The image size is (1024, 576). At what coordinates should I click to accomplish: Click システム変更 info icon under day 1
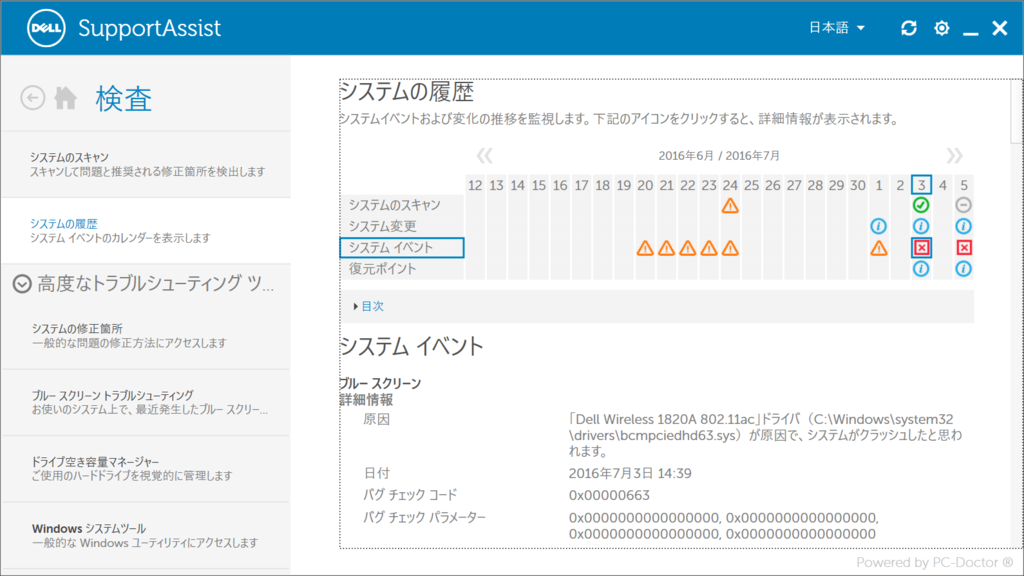pyautogui.click(x=878, y=226)
